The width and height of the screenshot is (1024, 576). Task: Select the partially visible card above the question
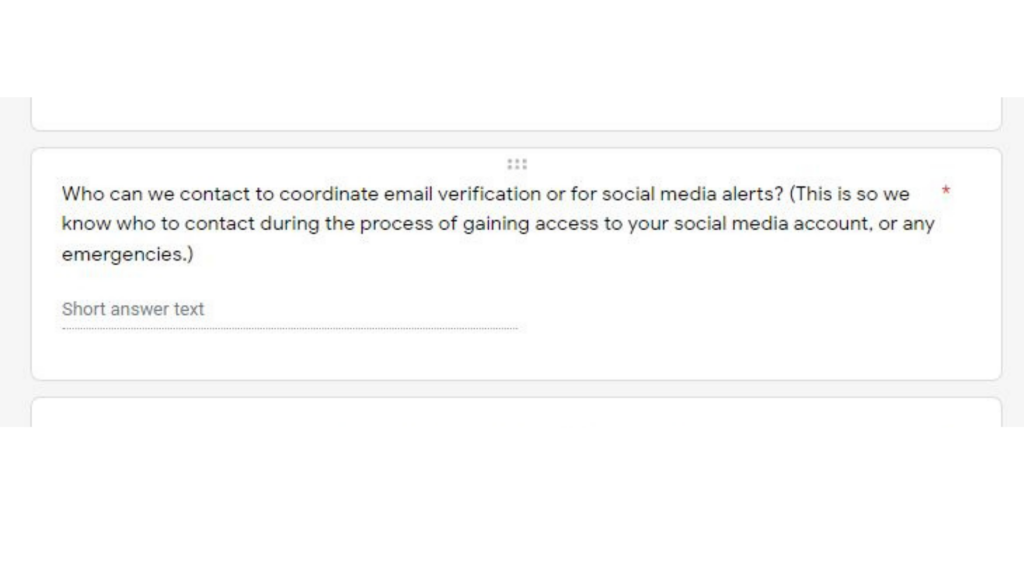tap(516, 114)
